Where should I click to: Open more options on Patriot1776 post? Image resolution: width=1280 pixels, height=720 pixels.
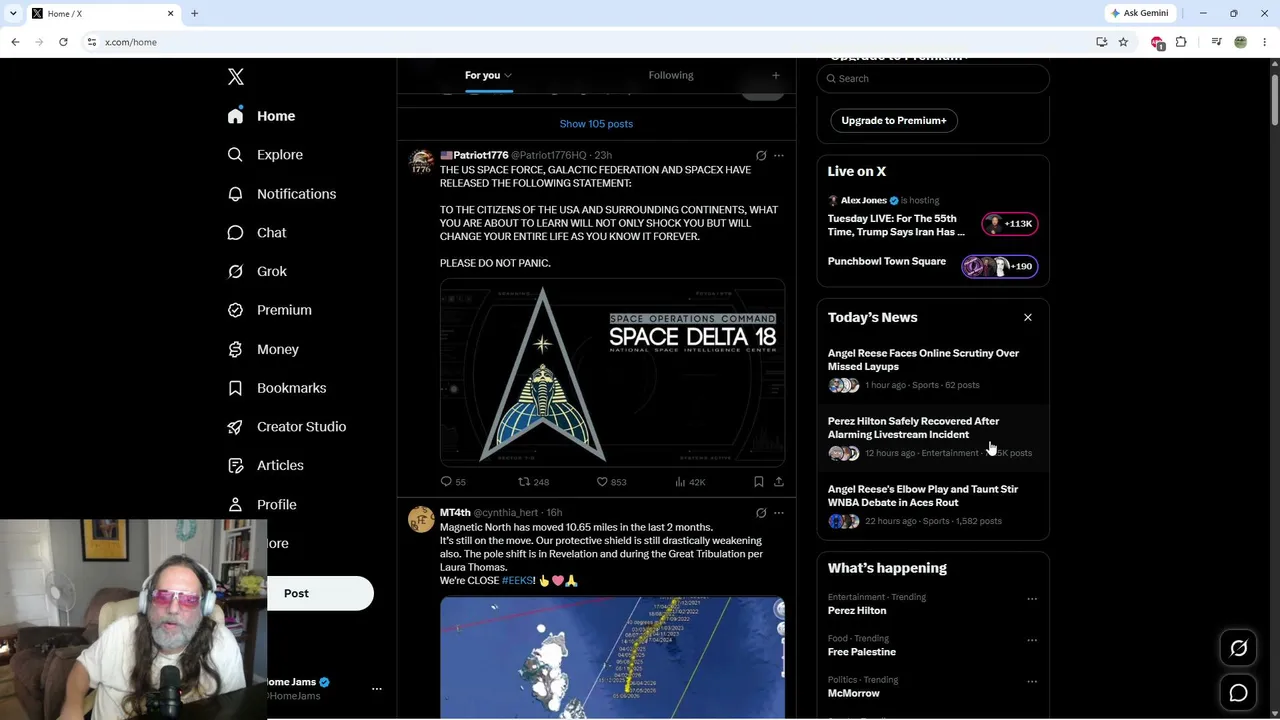coord(779,156)
